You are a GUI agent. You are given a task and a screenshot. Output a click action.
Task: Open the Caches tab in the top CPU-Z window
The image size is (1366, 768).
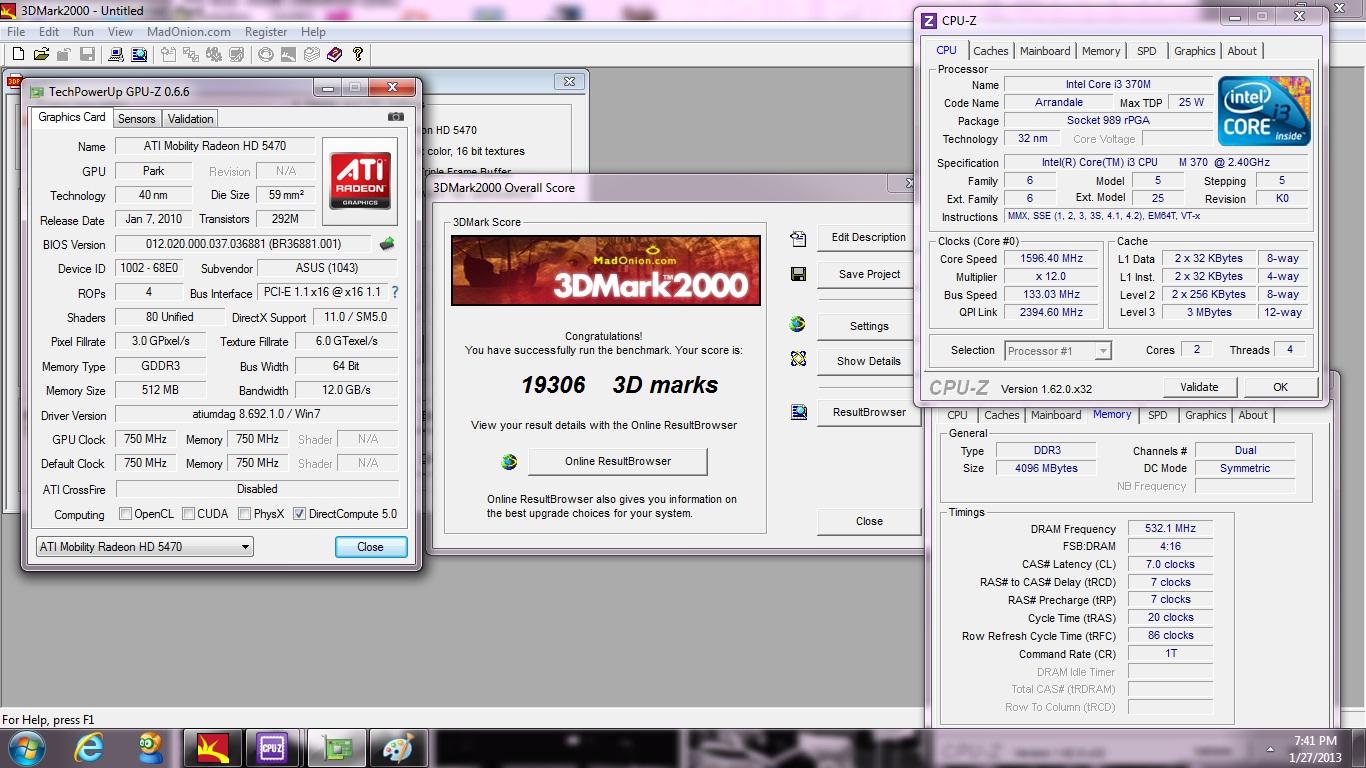(991, 51)
